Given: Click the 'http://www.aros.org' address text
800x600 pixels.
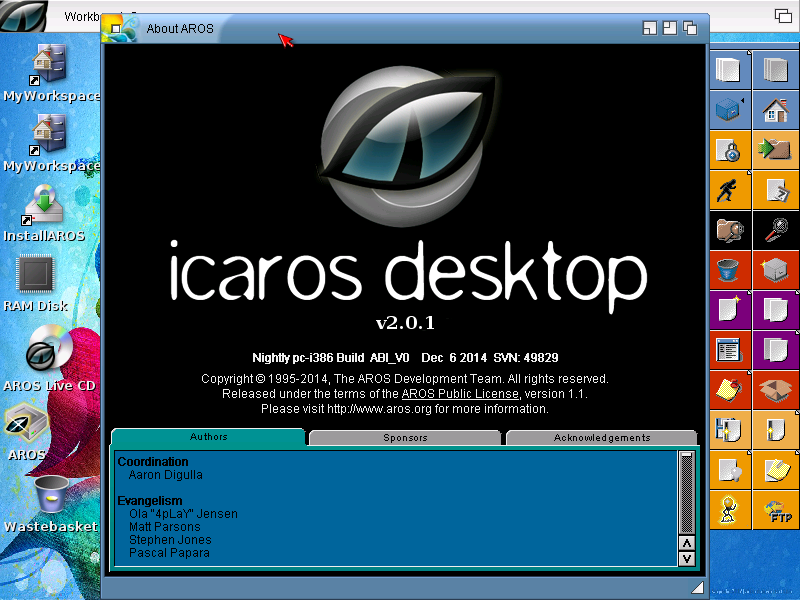Looking at the screenshot, I should point(379,409).
